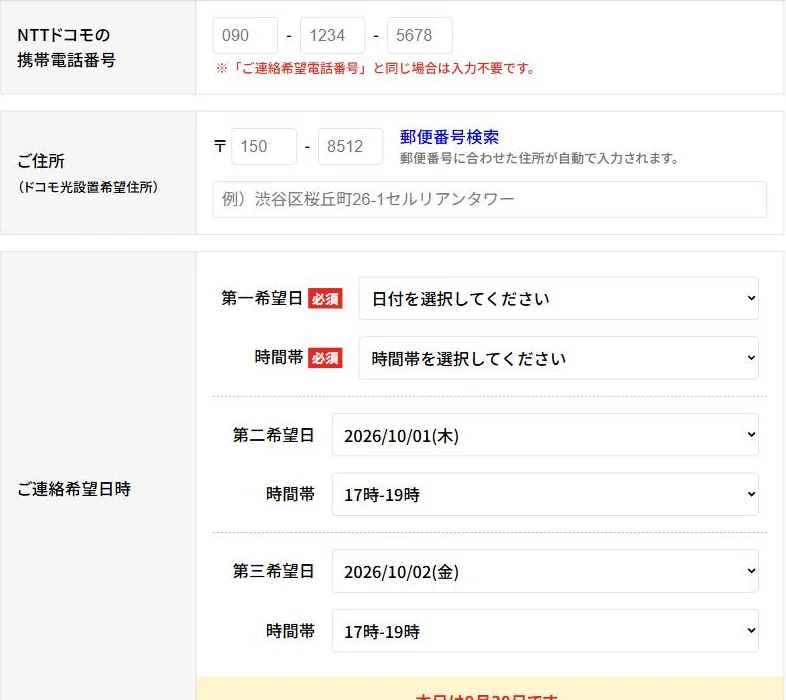Click the (ドコモ光設置希望住所) sublabel
Image resolution: width=786 pixels, height=700 pixels.
pyautogui.click(x=88, y=188)
